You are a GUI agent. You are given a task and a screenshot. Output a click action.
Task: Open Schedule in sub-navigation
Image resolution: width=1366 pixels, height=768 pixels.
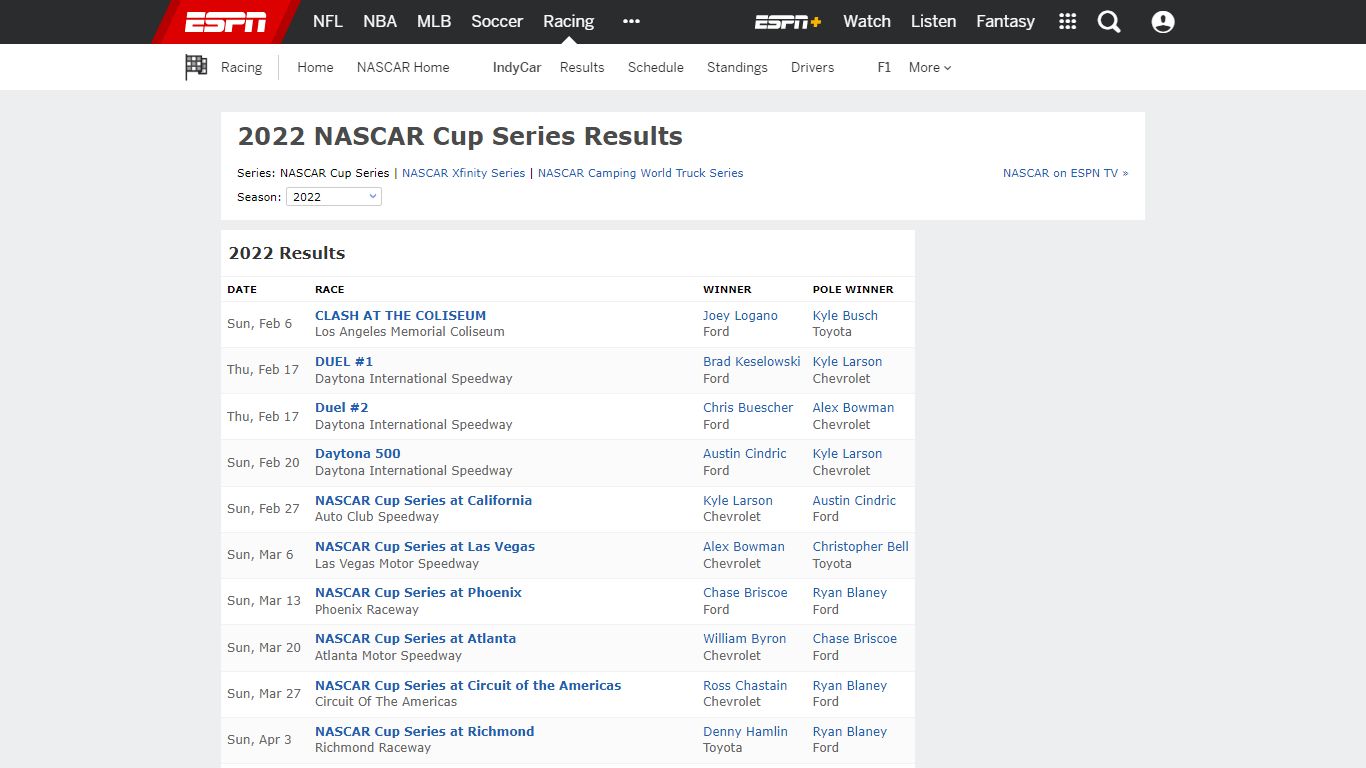coord(656,67)
